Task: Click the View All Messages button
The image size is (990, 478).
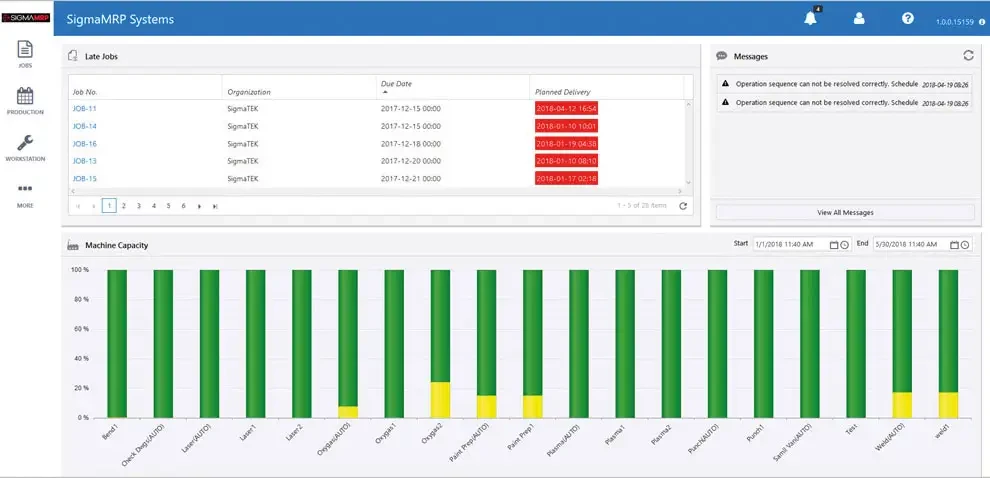Action: coord(844,212)
